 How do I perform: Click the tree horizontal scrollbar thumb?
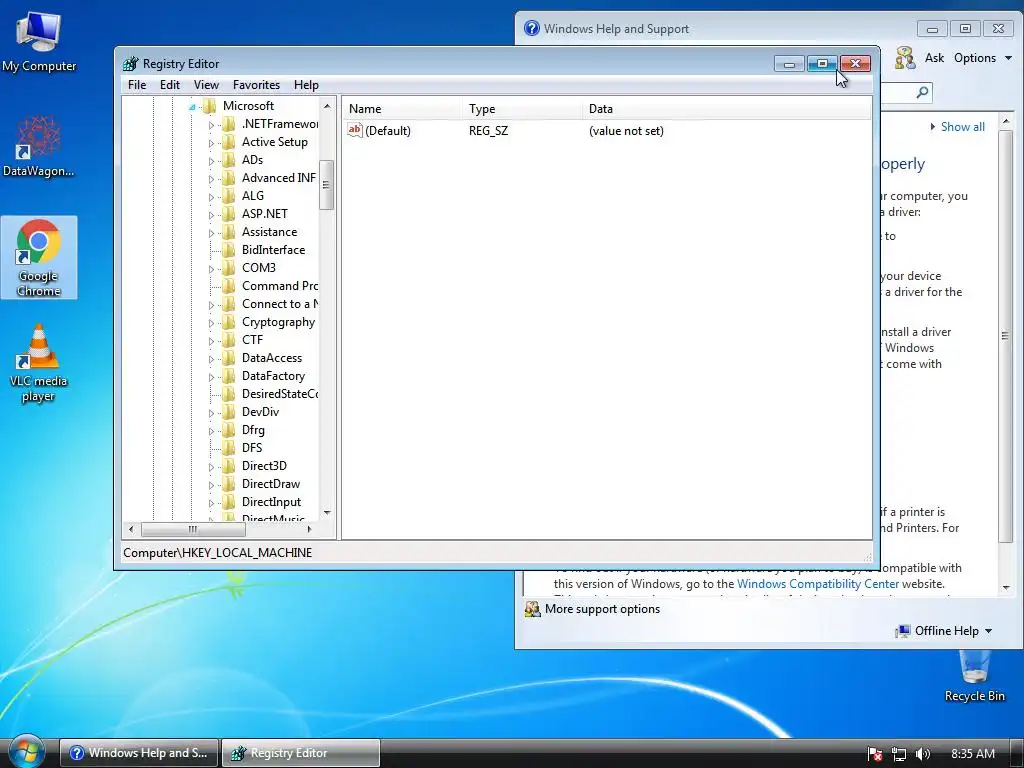(x=193, y=529)
